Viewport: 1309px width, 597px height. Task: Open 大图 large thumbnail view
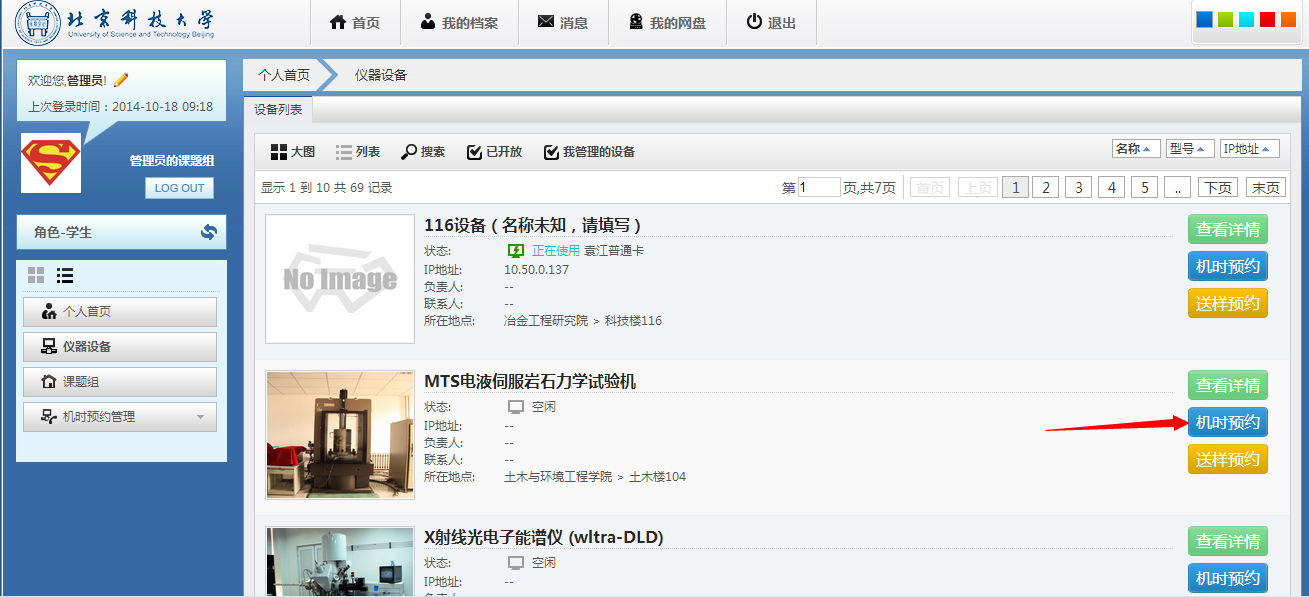click(292, 152)
